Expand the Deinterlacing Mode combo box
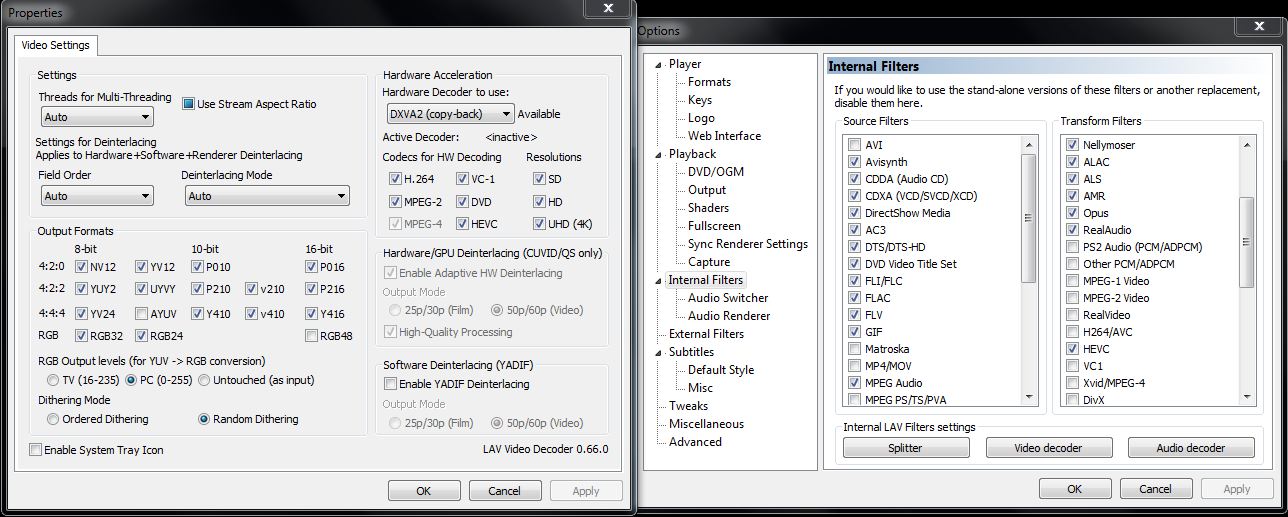This screenshot has width=1288, height=517. [x=265, y=196]
